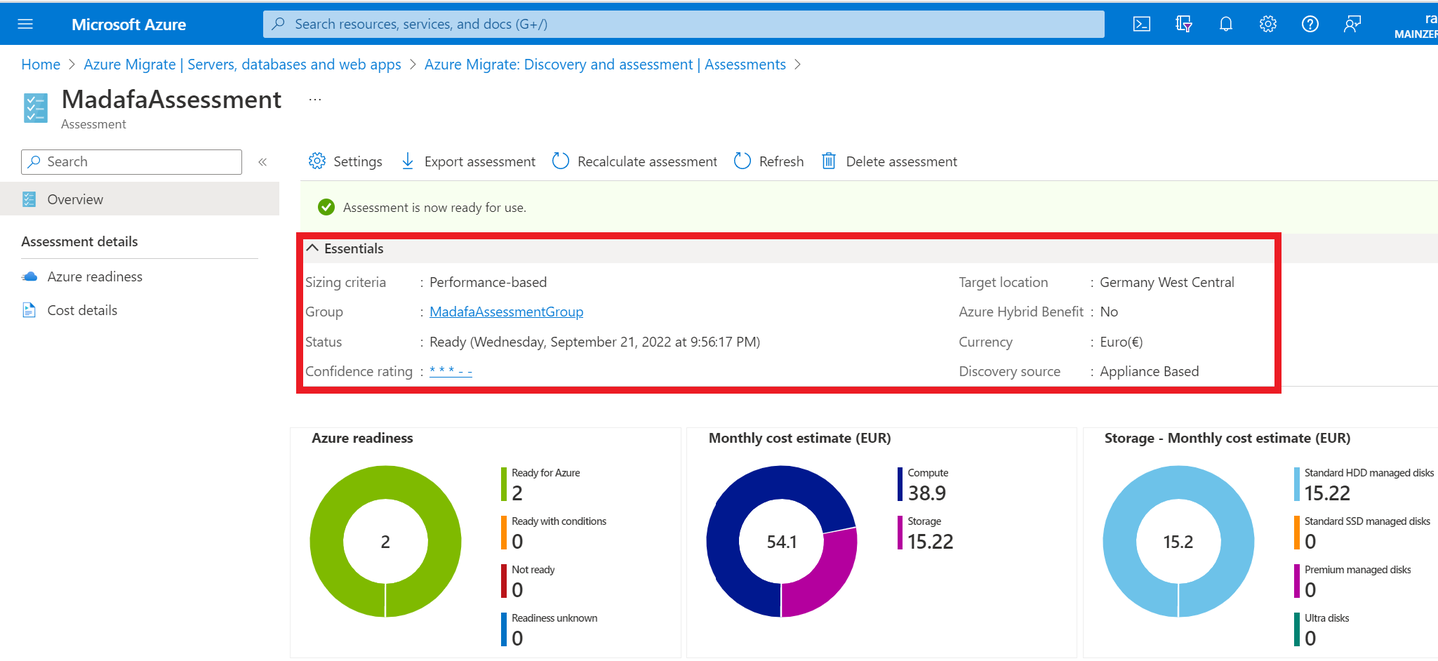Click the green success checkmark icon
Image resolution: width=1438 pixels, height=661 pixels.
(x=326, y=207)
